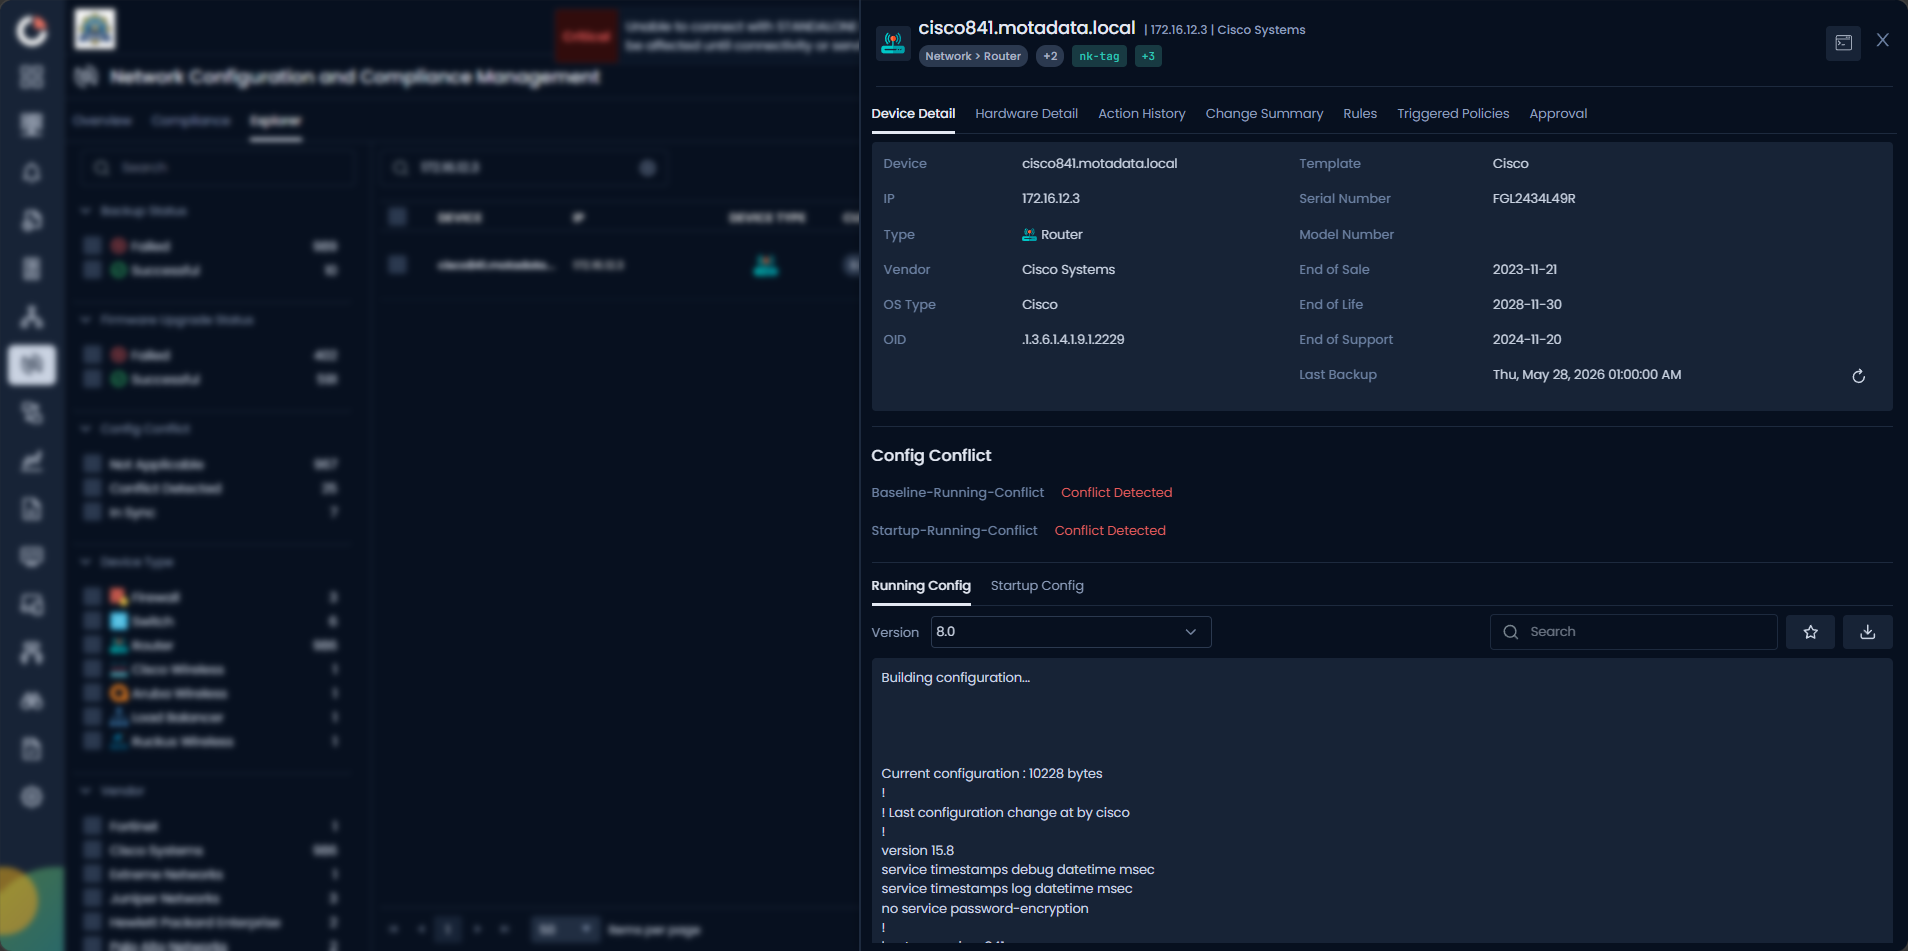Refresh the Last Backup timestamp
Viewport: 1908px width, 951px height.
pos(1858,376)
